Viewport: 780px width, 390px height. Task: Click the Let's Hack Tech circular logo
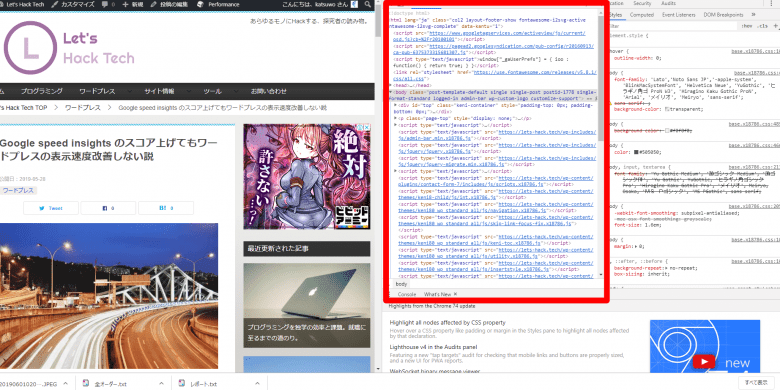(30, 48)
